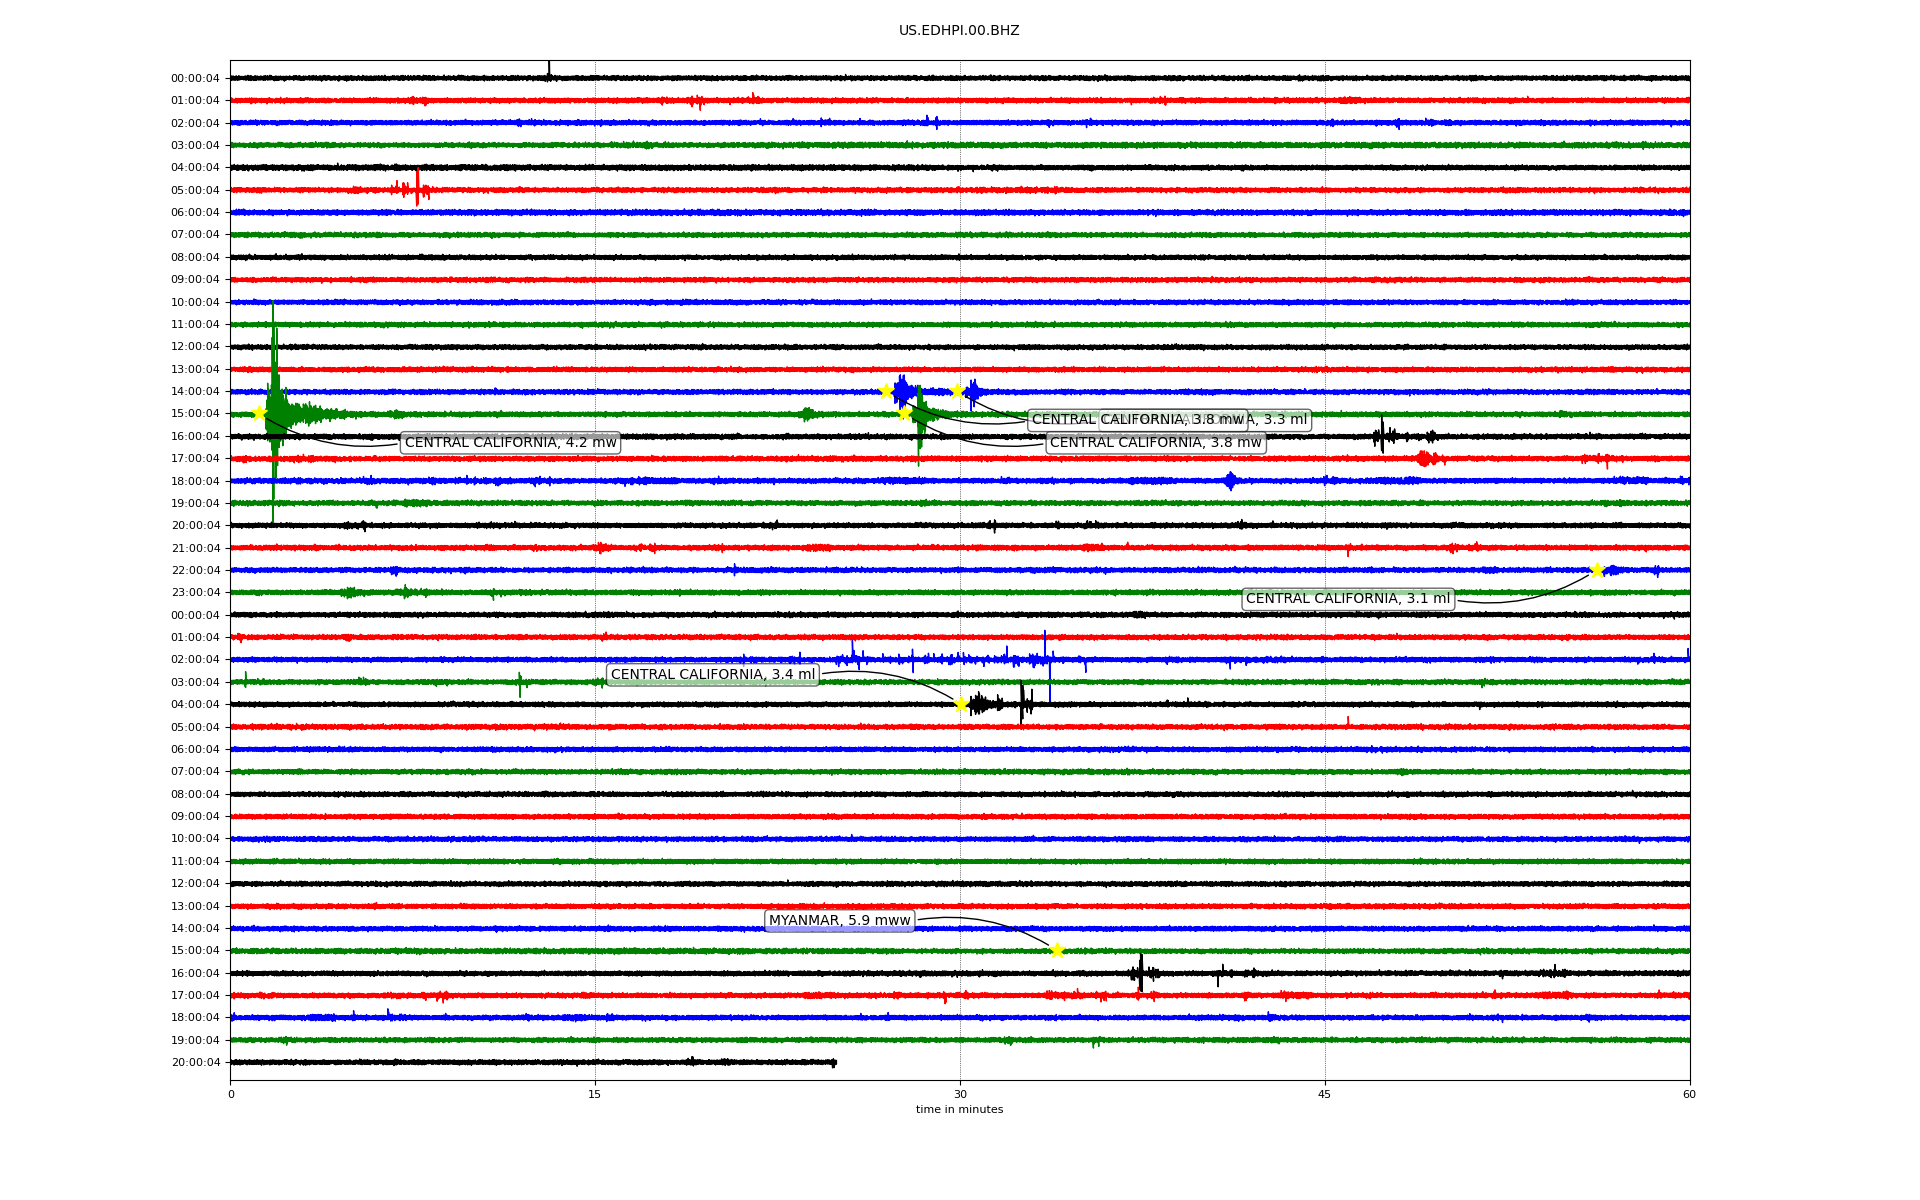Image resolution: width=1920 pixels, height=1200 pixels.
Task: Click the CENTRAL CALIFORNIA, 3.8 mw annotation box
Action: tap(1155, 442)
